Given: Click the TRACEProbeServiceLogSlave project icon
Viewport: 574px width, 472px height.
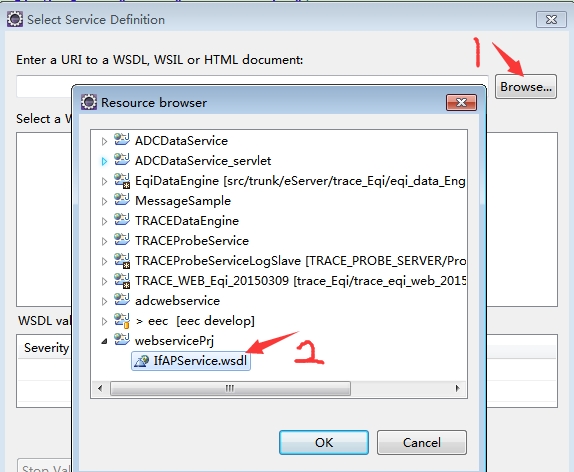Looking at the screenshot, I should pyautogui.click(x=122, y=260).
